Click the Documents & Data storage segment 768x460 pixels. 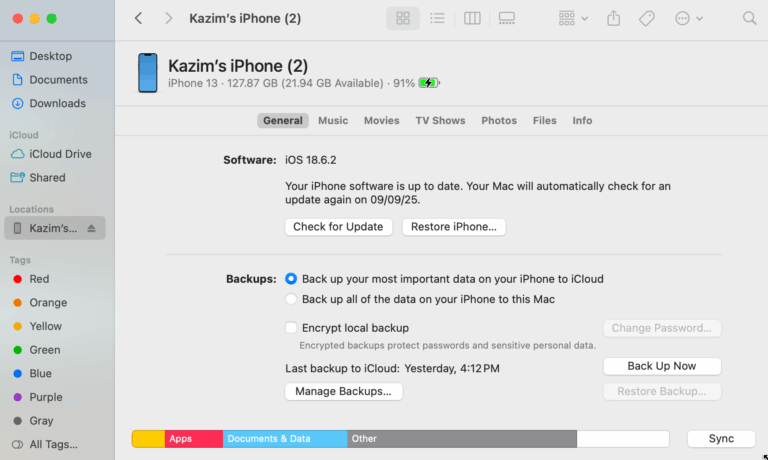click(285, 439)
